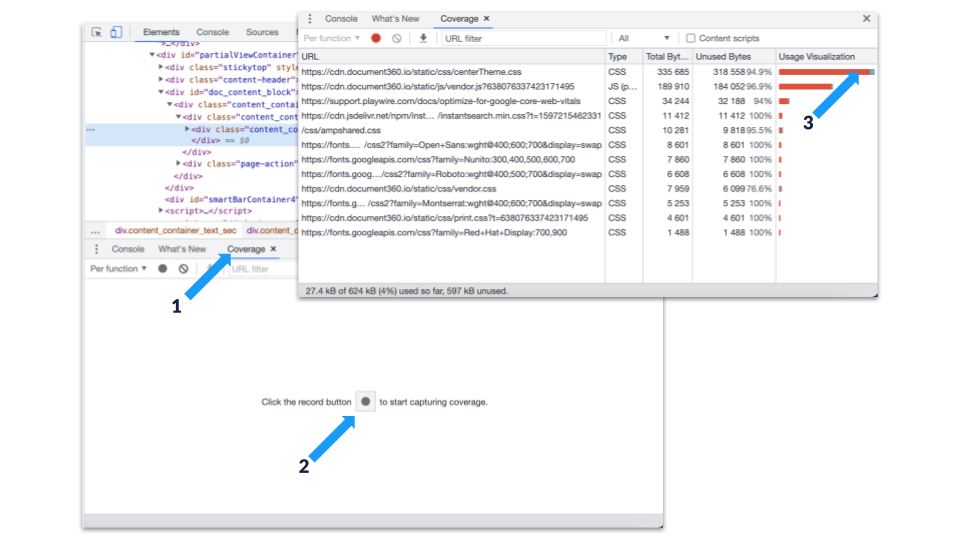Click the clear coverage icon in front panel

coord(397,38)
